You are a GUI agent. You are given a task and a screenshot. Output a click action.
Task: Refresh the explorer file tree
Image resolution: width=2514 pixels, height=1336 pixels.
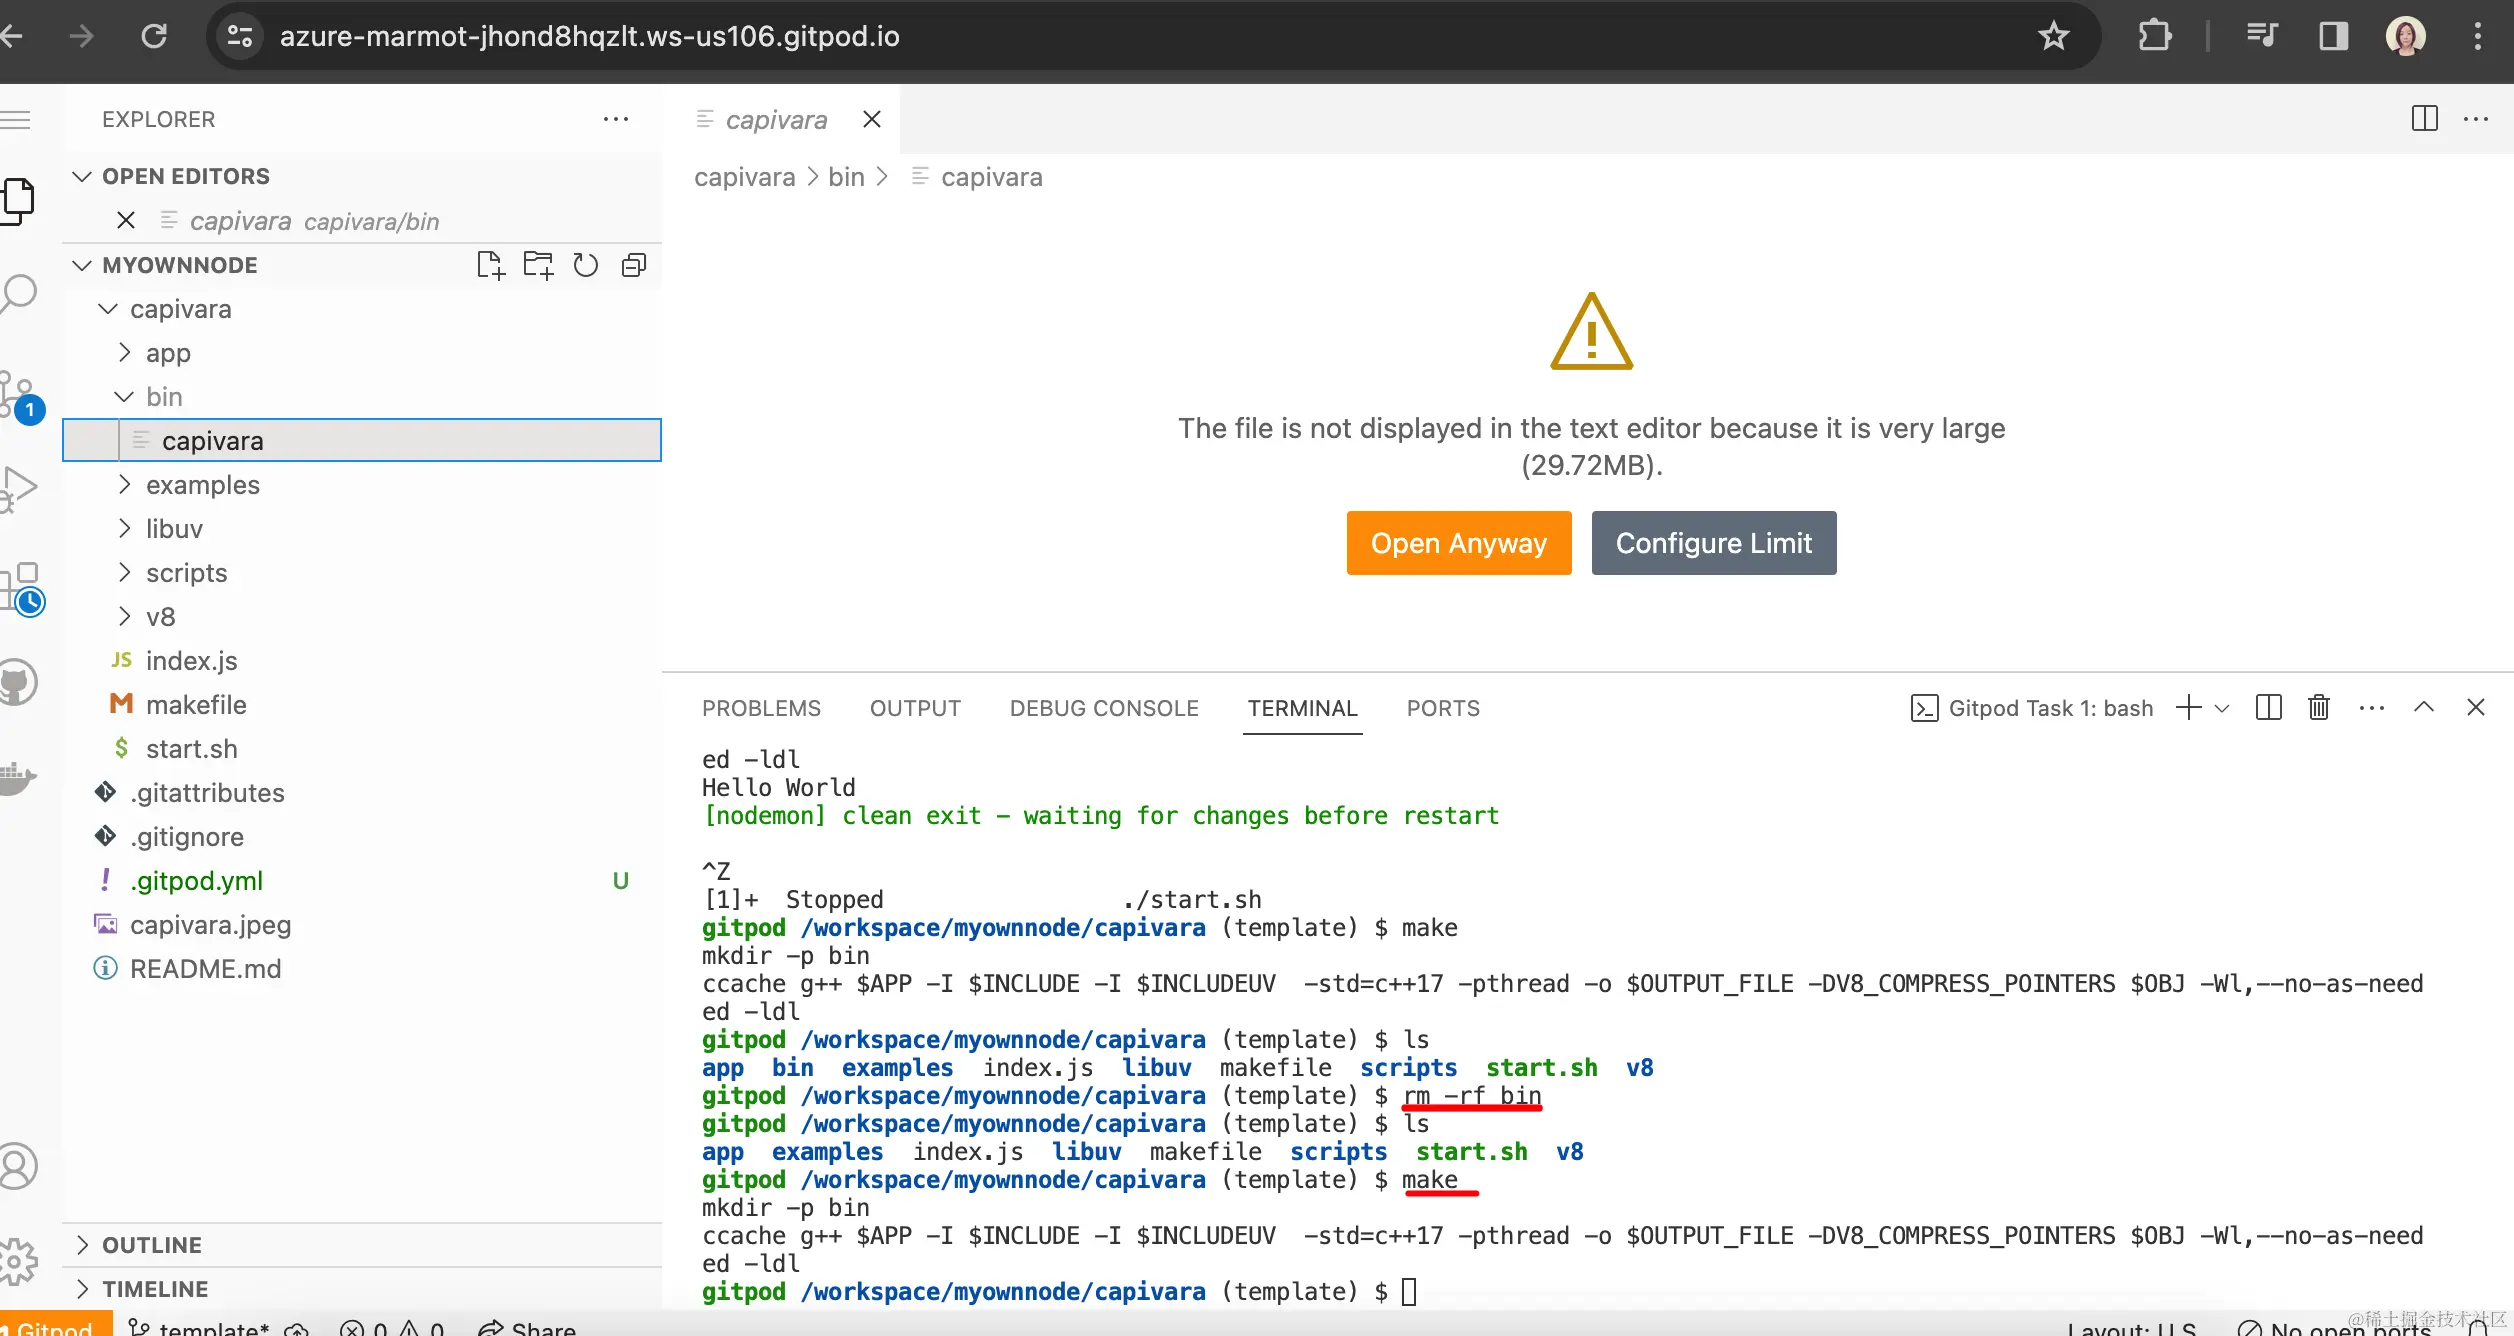click(x=586, y=265)
